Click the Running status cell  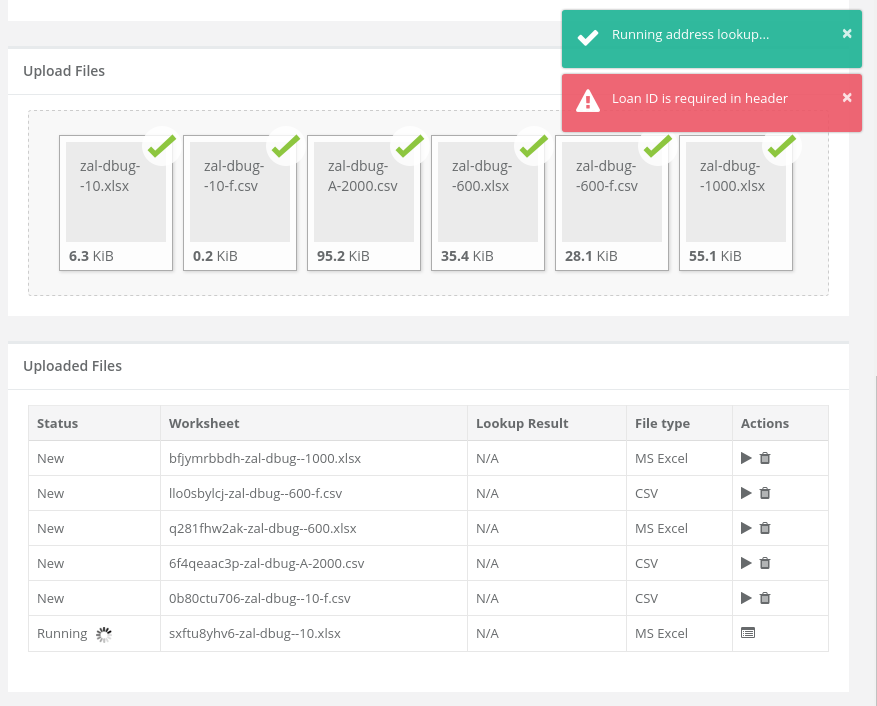click(x=94, y=633)
